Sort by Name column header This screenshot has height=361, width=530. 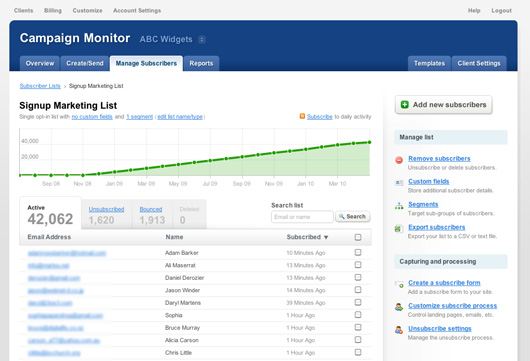(x=174, y=237)
